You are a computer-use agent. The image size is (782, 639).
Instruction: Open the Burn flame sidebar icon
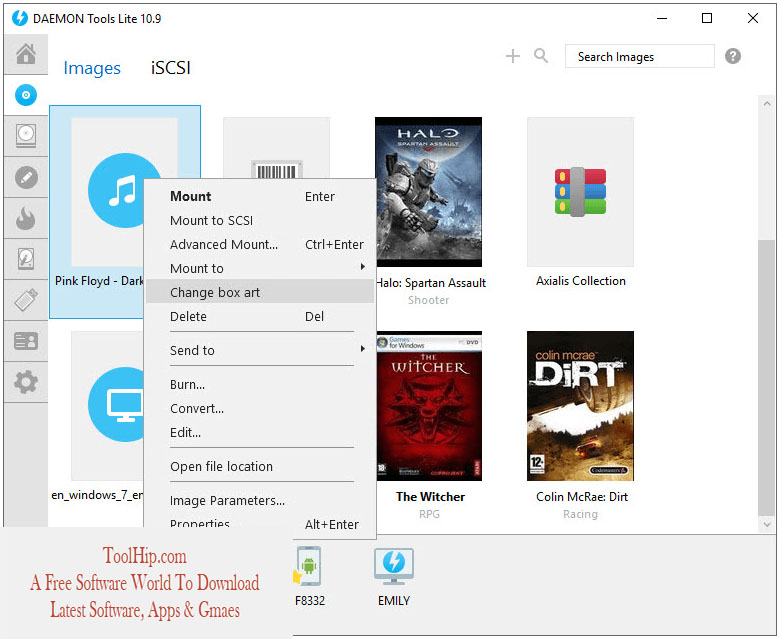(26, 218)
